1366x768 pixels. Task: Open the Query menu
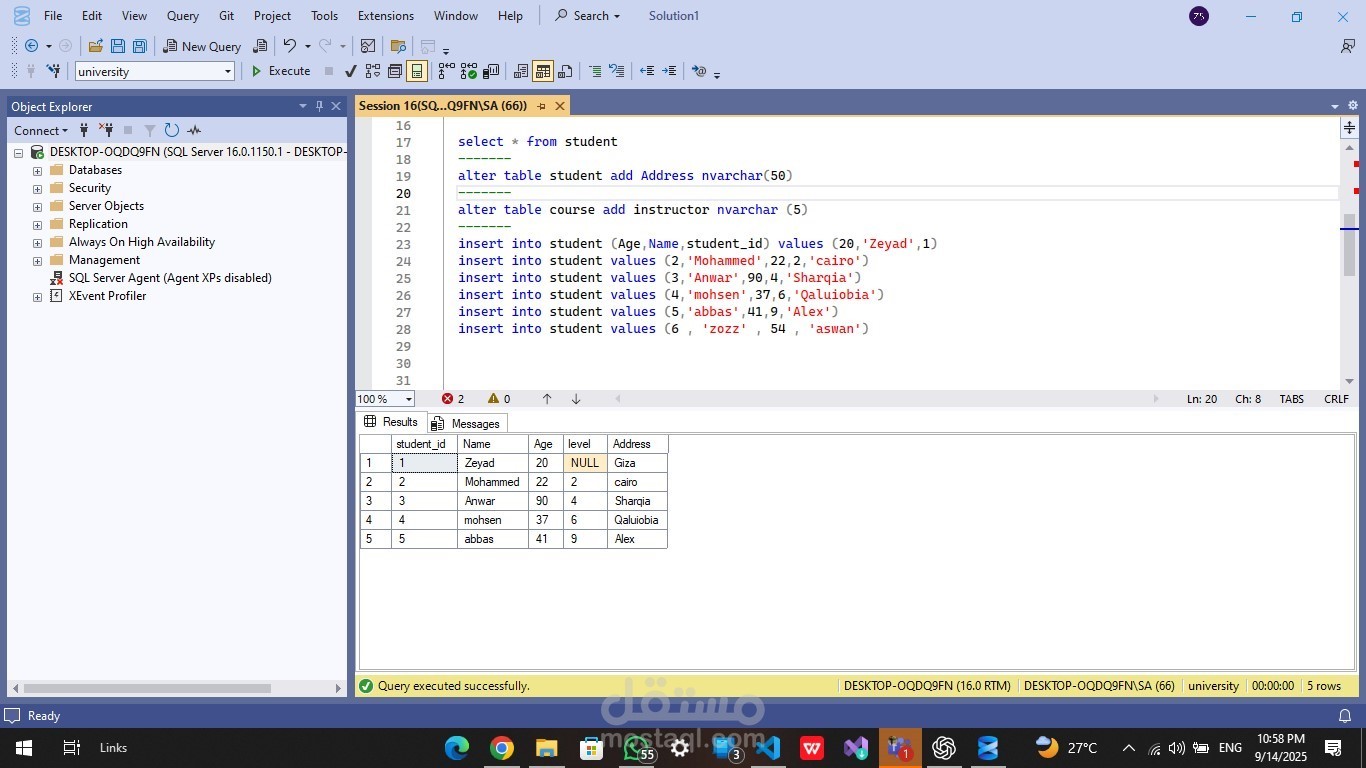(x=182, y=16)
